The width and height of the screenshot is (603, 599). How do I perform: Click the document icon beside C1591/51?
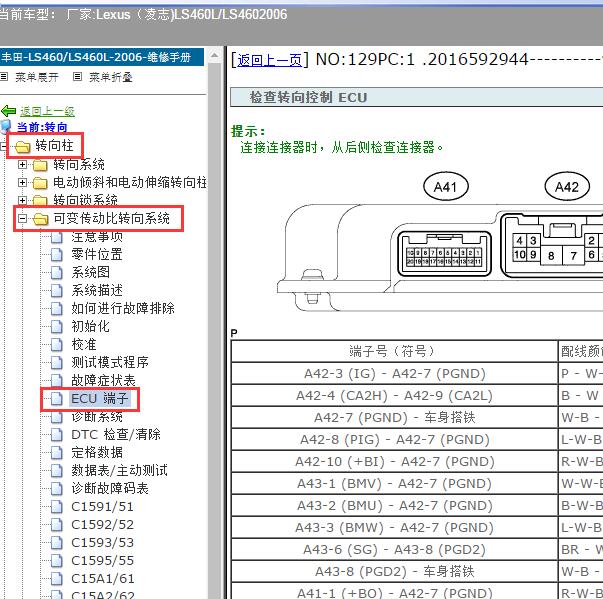point(57,507)
